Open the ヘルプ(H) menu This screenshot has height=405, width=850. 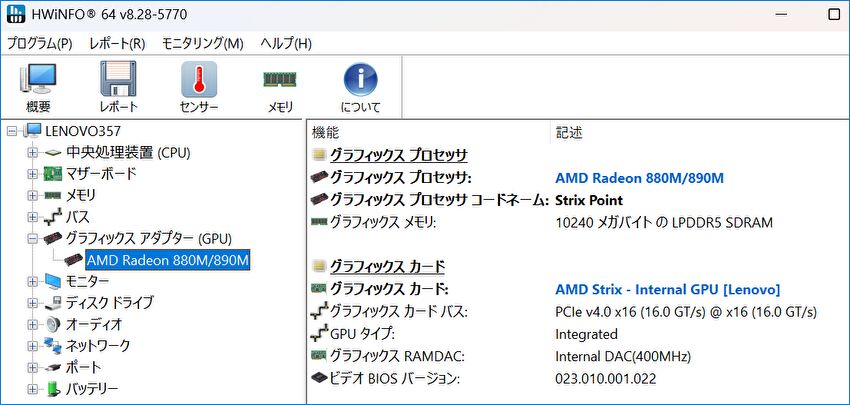pos(286,44)
